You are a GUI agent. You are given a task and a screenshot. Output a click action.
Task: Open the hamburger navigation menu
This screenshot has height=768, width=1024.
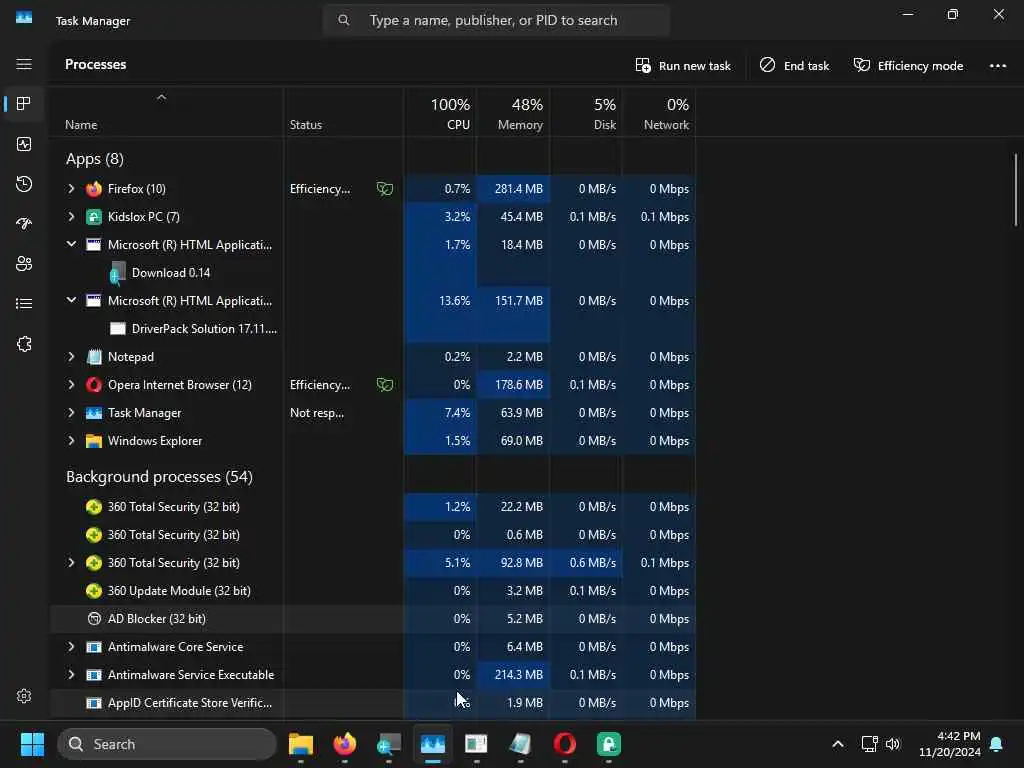[24, 64]
